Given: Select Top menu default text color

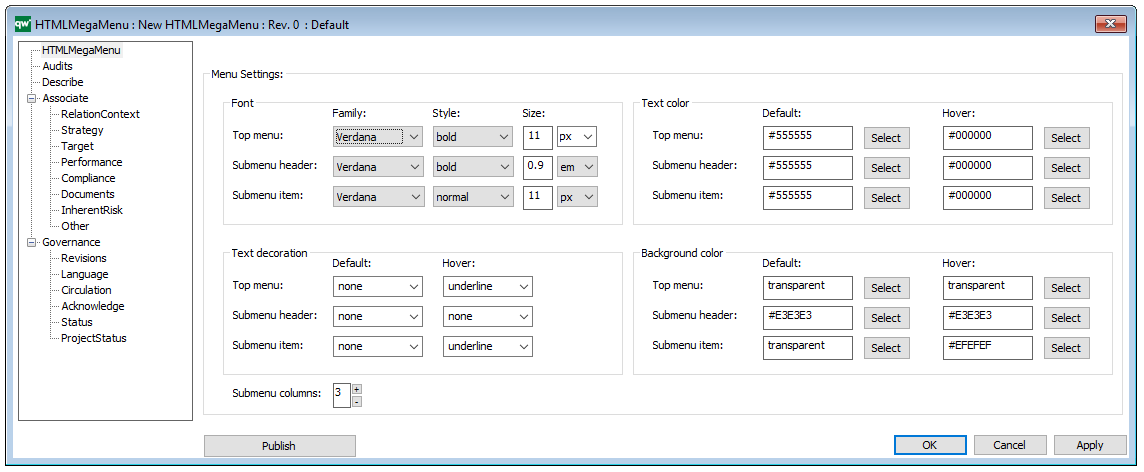Looking at the screenshot, I should (x=885, y=138).
